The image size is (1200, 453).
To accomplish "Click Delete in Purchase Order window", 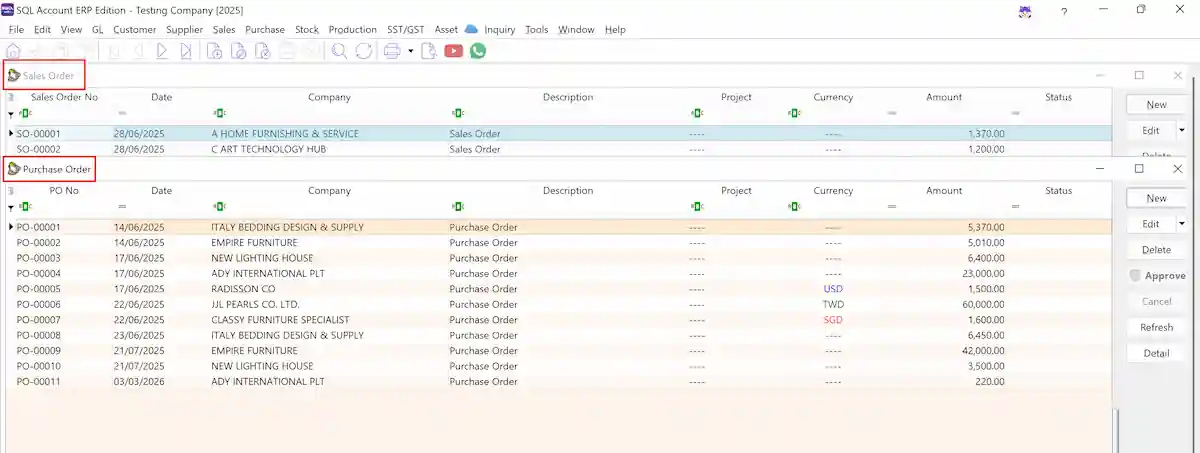I will 1156,250.
